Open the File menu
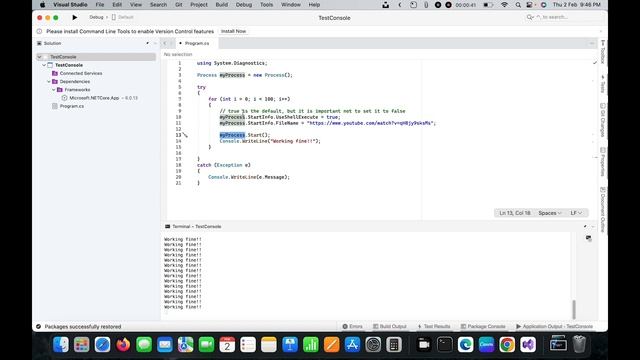 [x=100, y=5]
